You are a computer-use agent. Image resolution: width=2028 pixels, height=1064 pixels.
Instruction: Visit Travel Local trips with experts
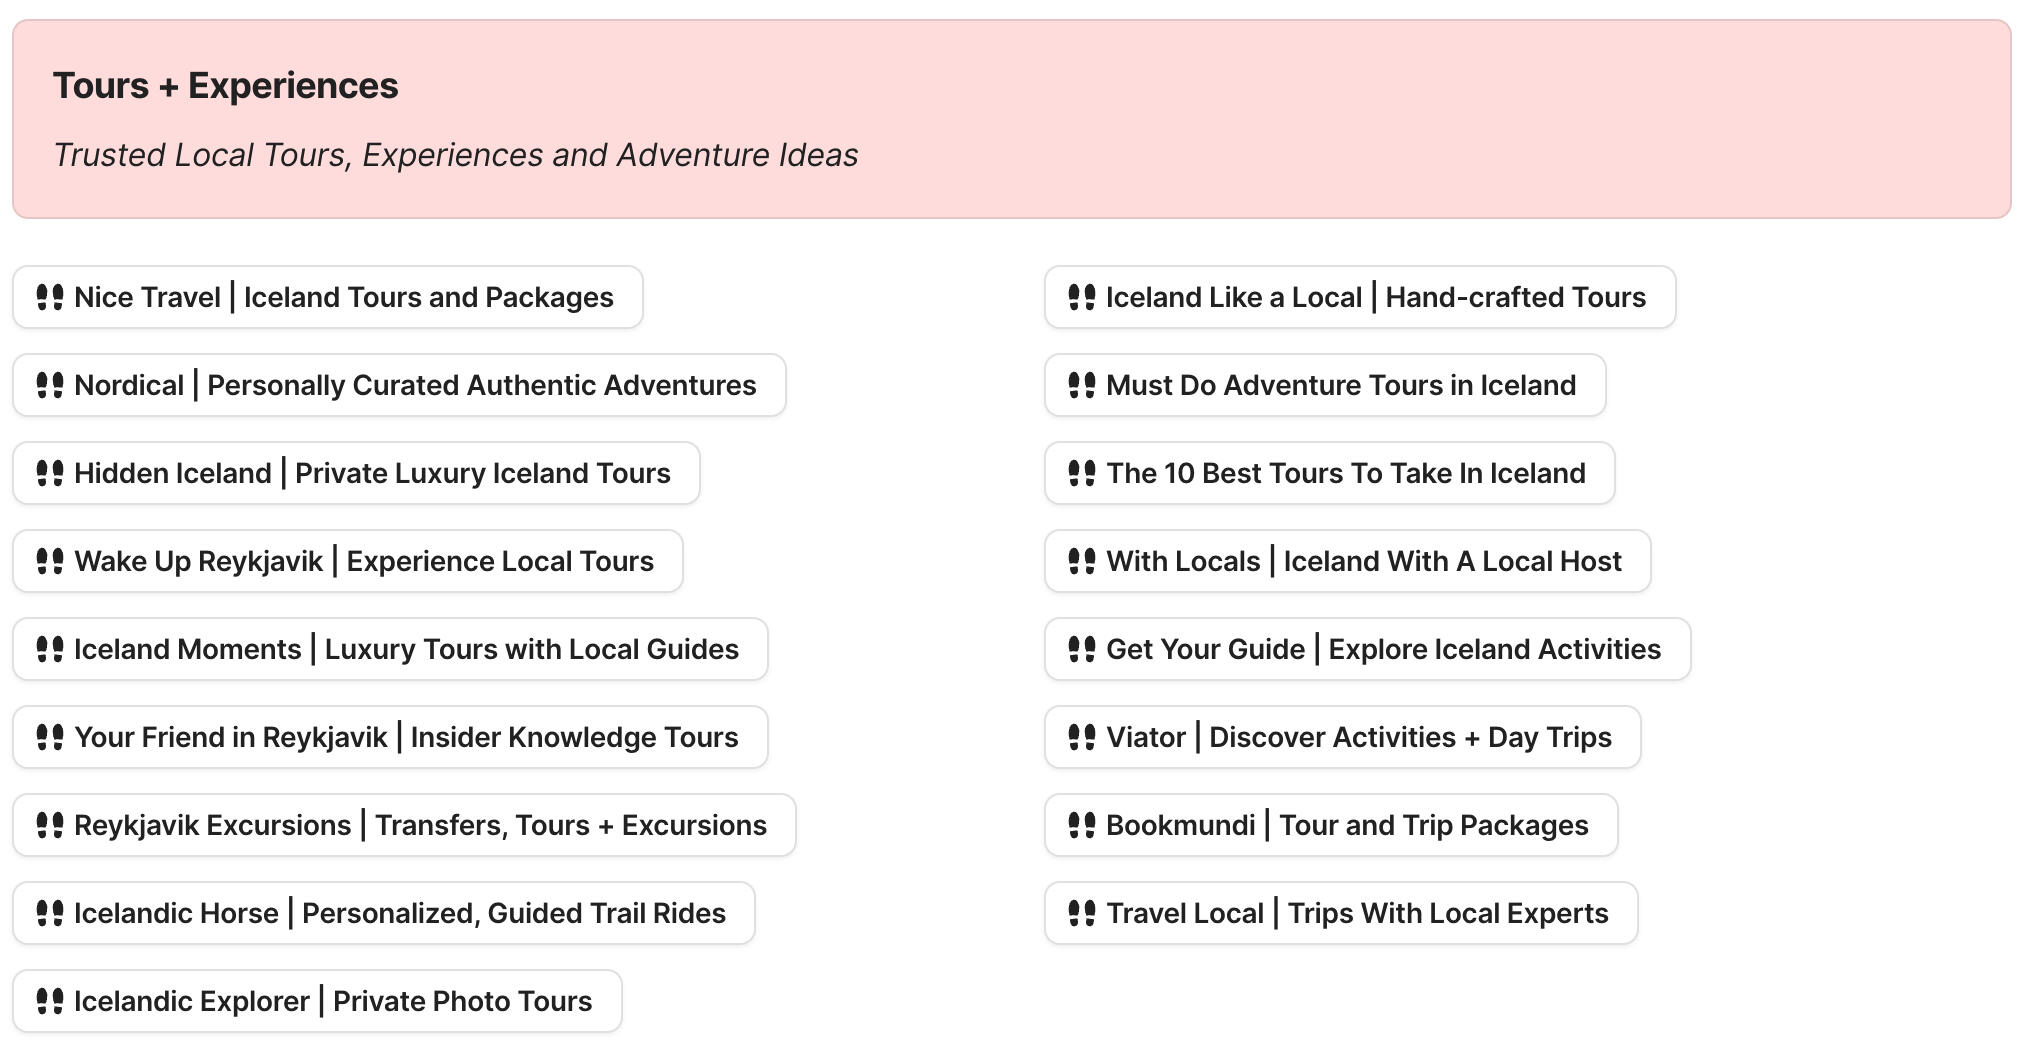coord(1357,913)
